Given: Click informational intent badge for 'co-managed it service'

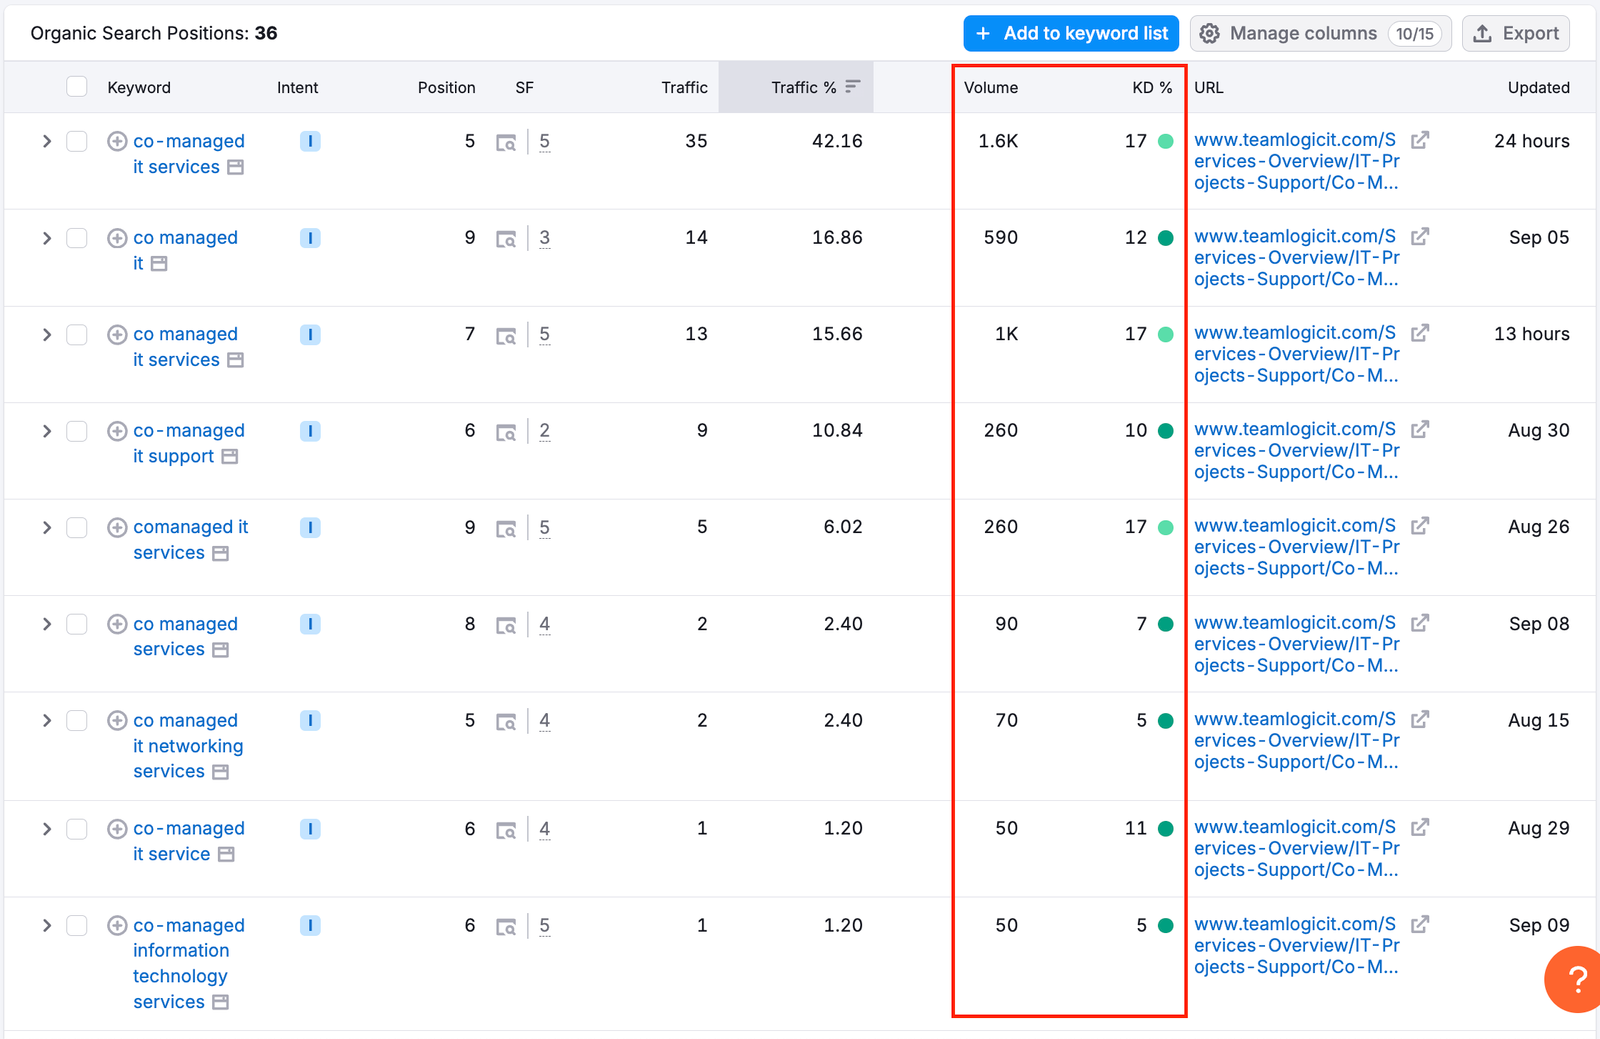Looking at the screenshot, I should 310,829.
